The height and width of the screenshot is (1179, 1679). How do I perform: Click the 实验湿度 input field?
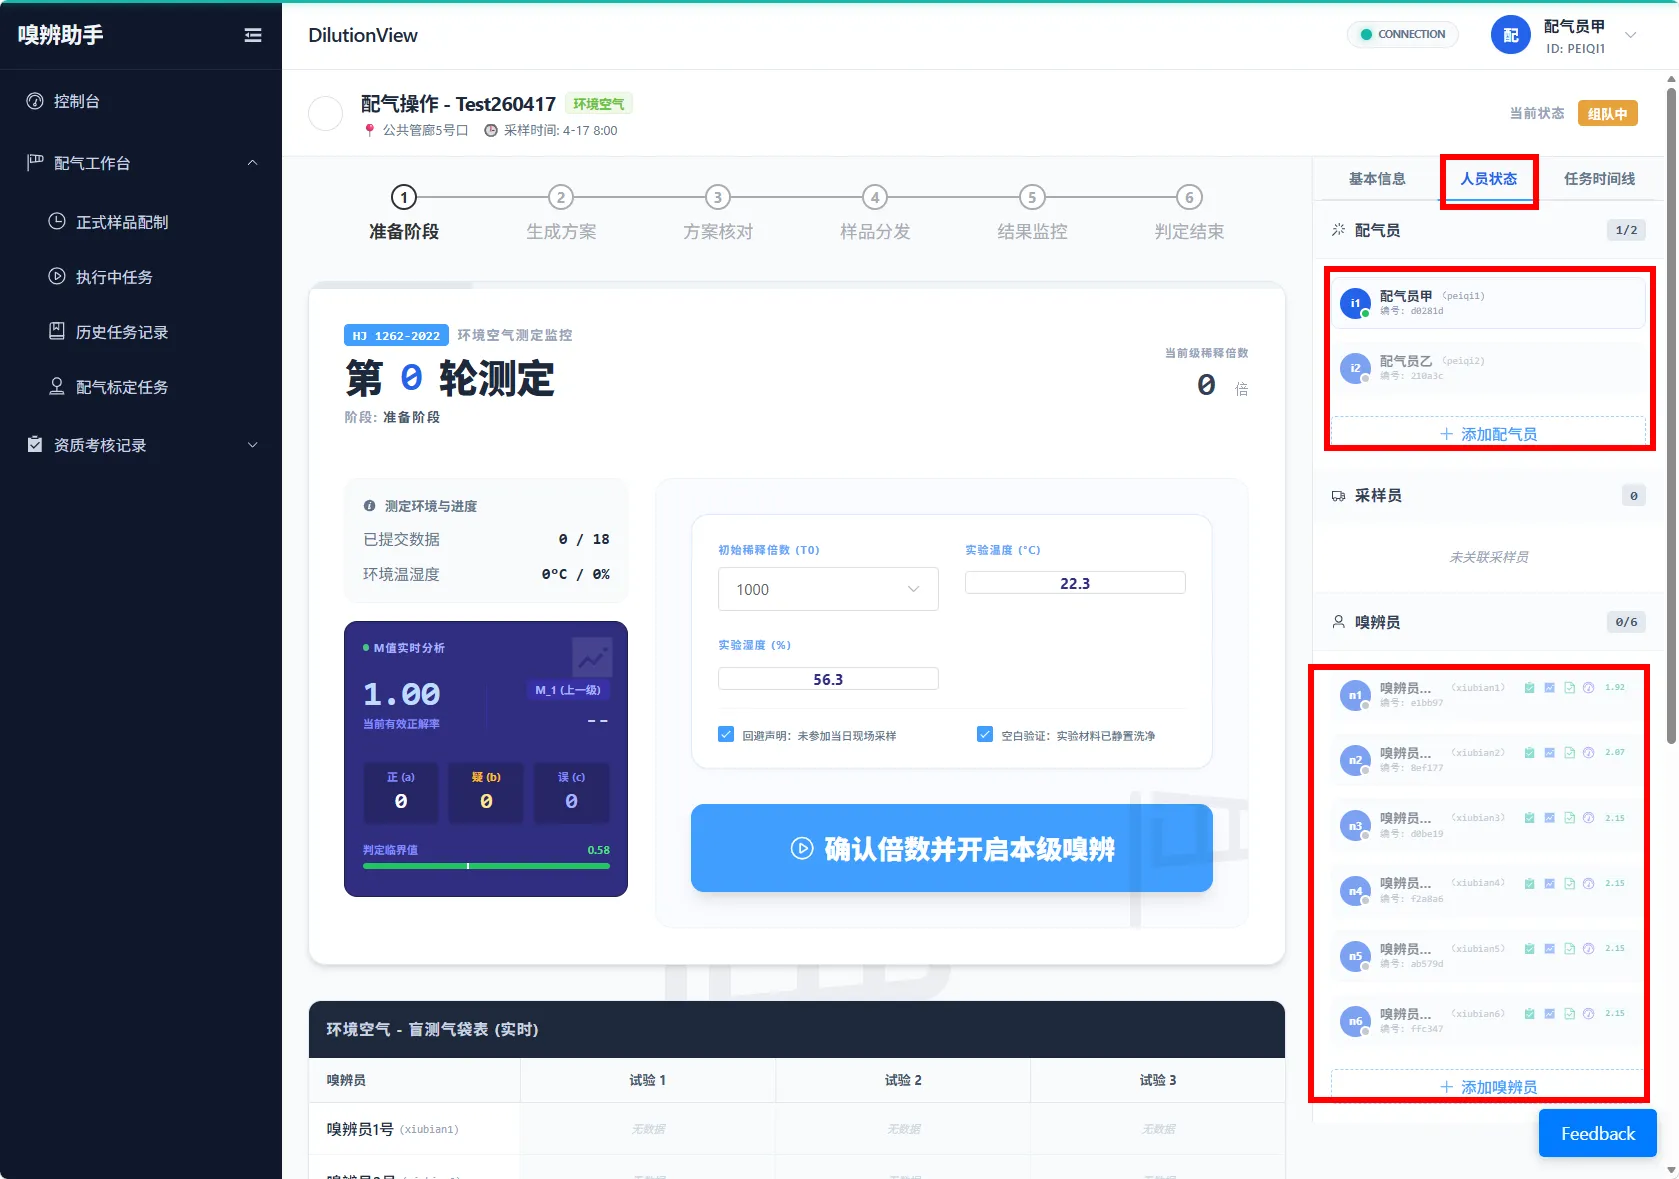click(x=828, y=679)
